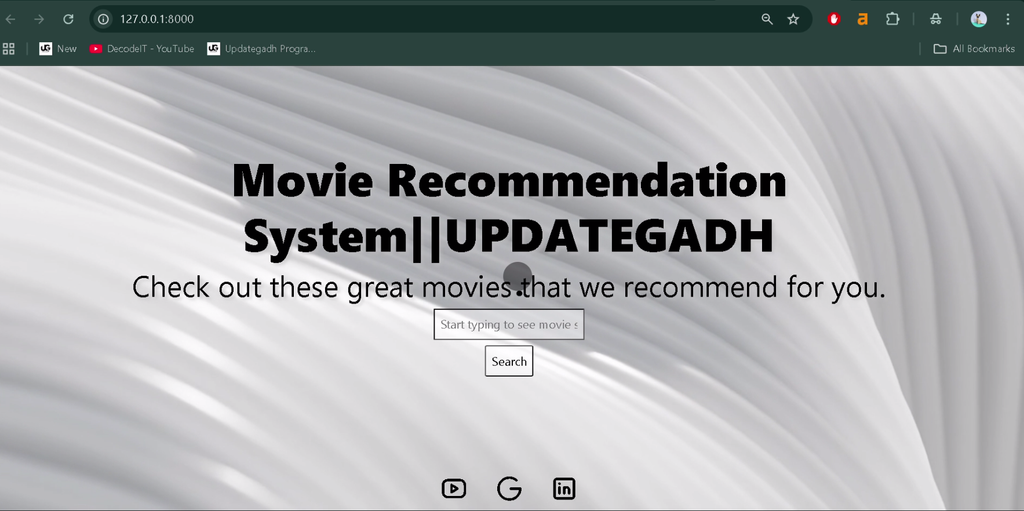The width and height of the screenshot is (1024, 511).
Task: Click 'Check out these great movies' subtitle
Action: click(x=509, y=287)
